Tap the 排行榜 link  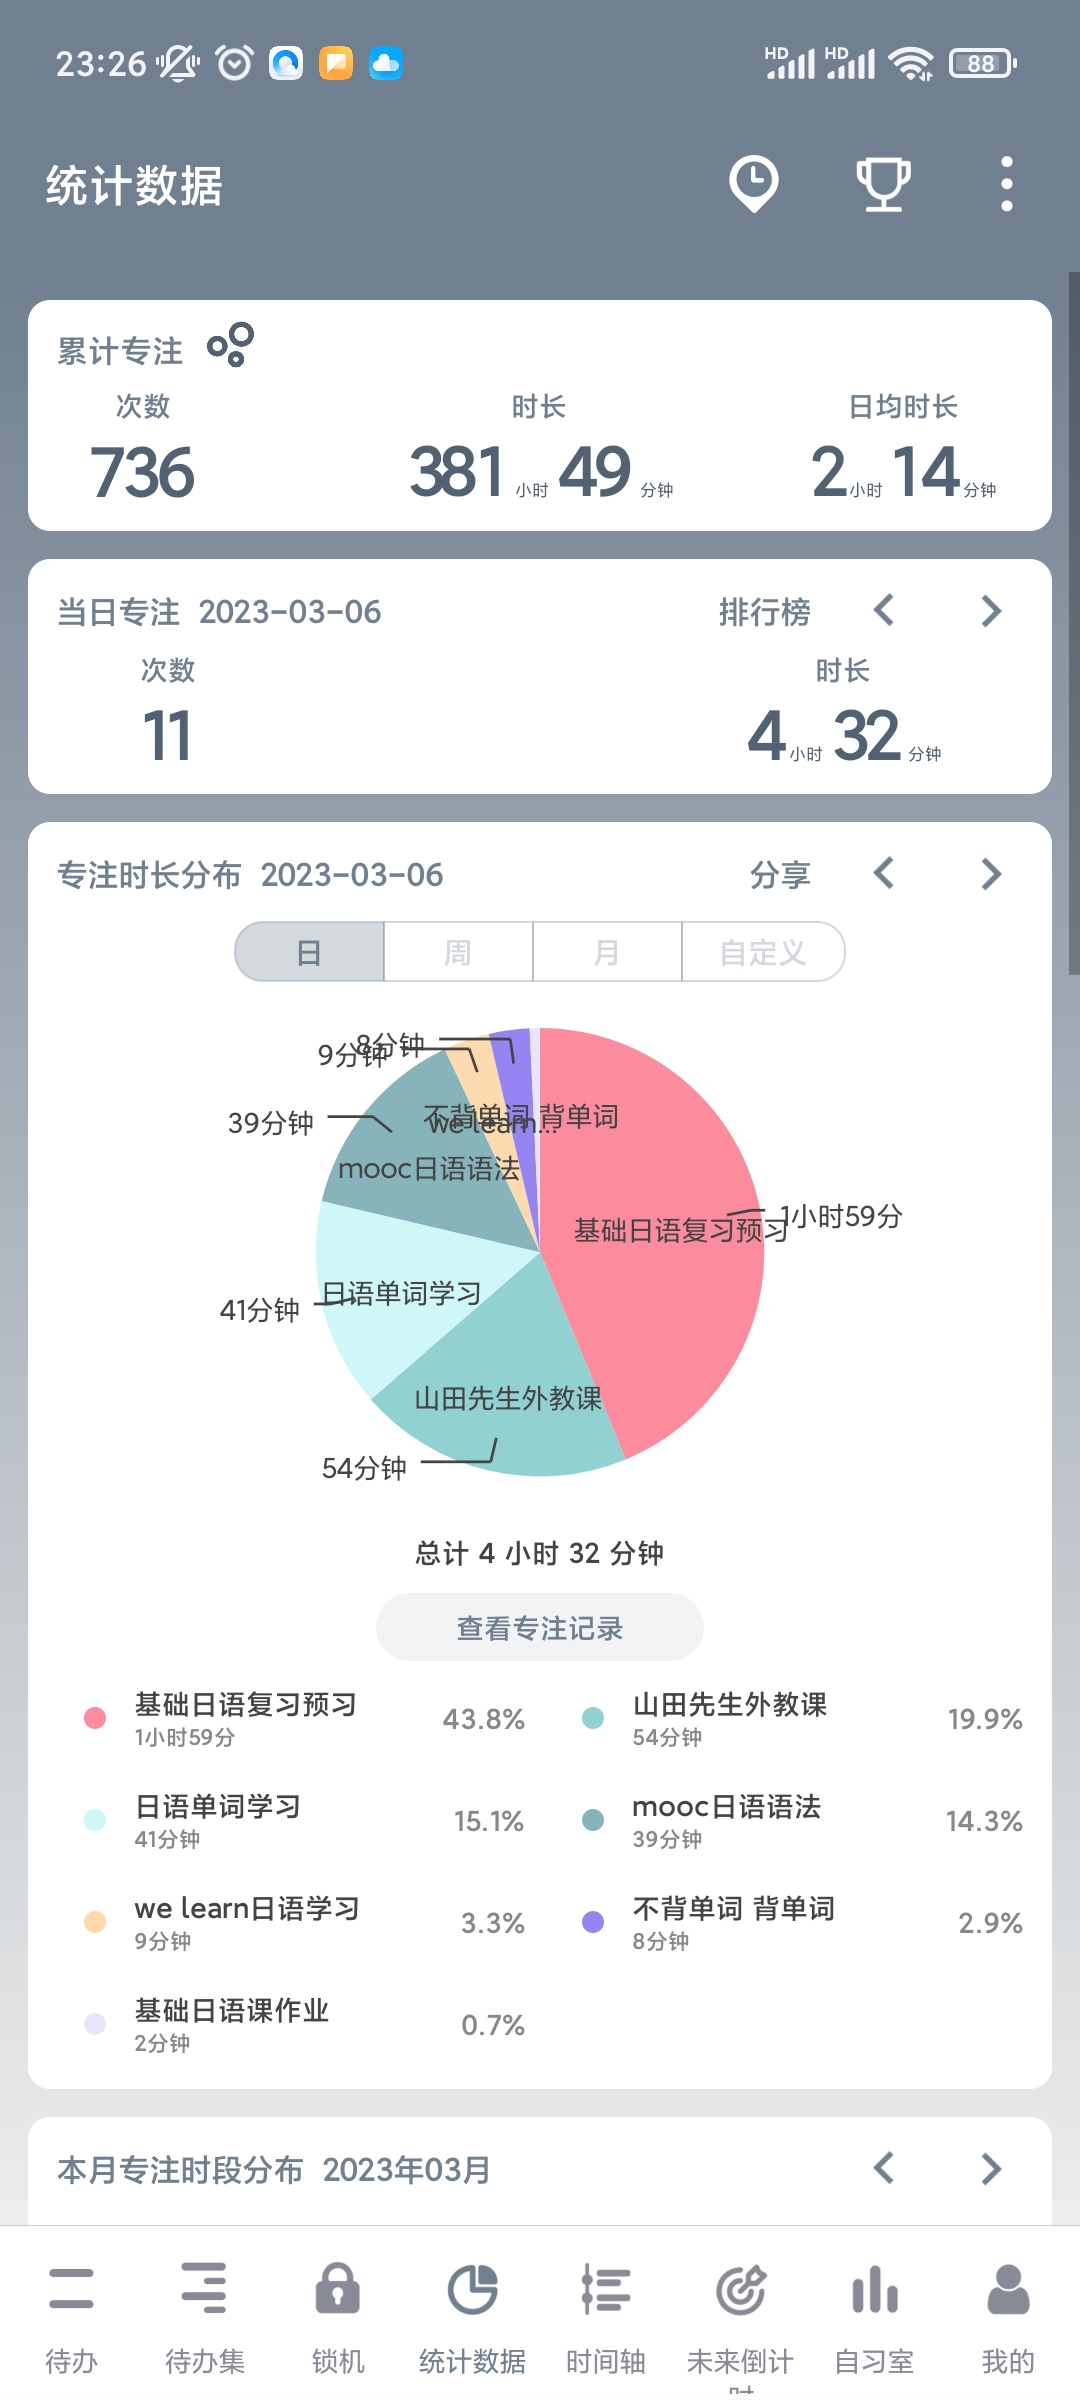tap(765, 612)
